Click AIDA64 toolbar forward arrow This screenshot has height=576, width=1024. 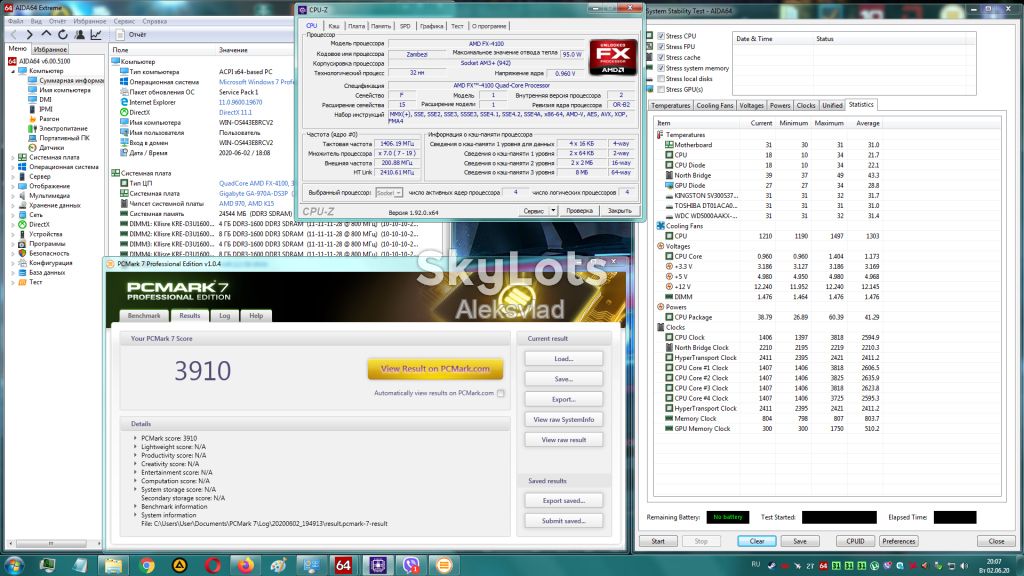coord(29,35)
